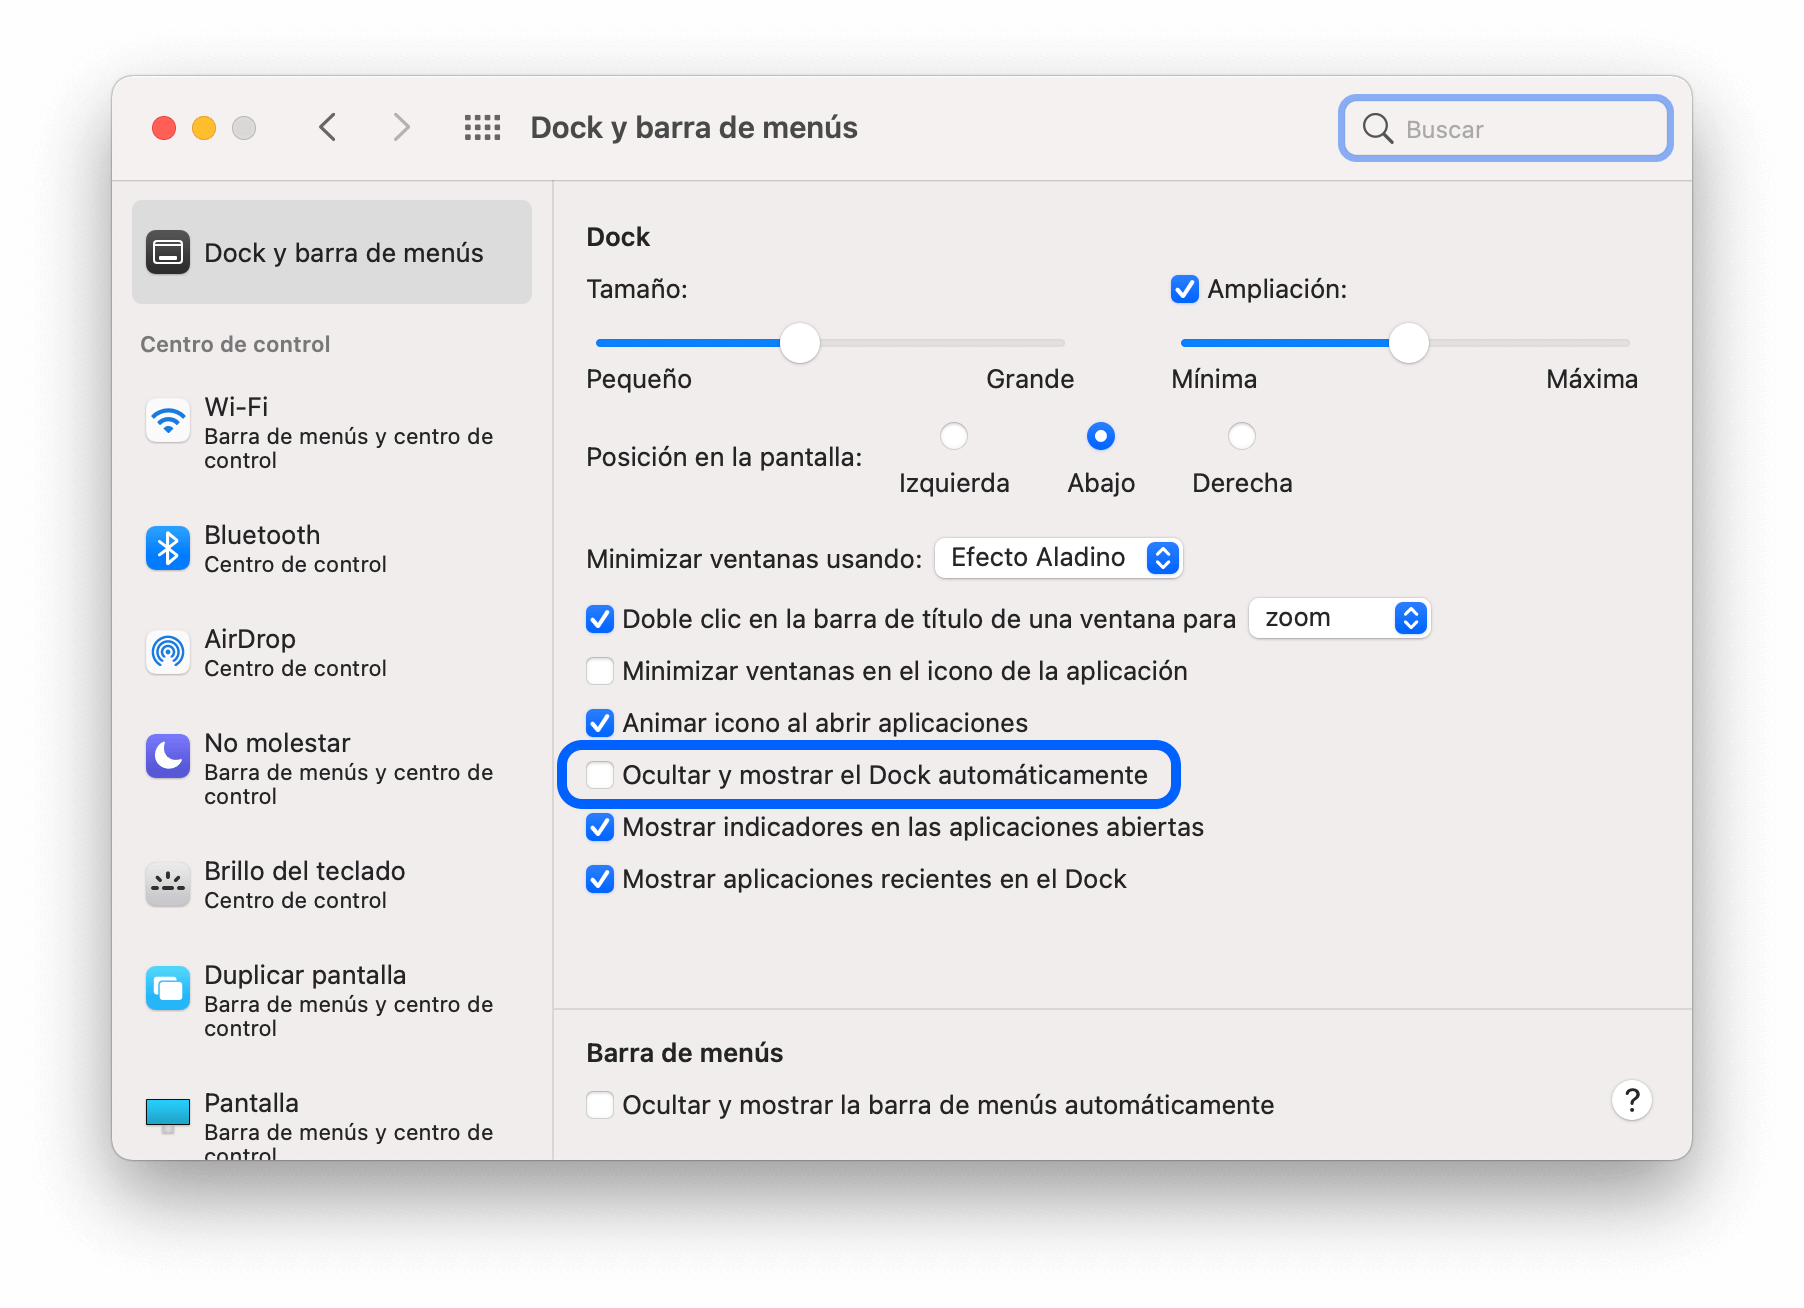Click the Duplicar pantalla icon
Image resolution: width=1804 pixels, height=1308 pixels.
click(x=168, y=988)
